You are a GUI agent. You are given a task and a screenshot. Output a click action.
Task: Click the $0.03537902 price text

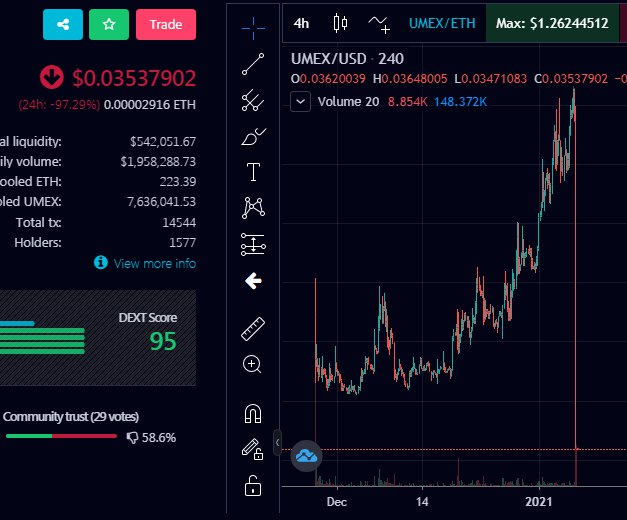click(134, 78)
